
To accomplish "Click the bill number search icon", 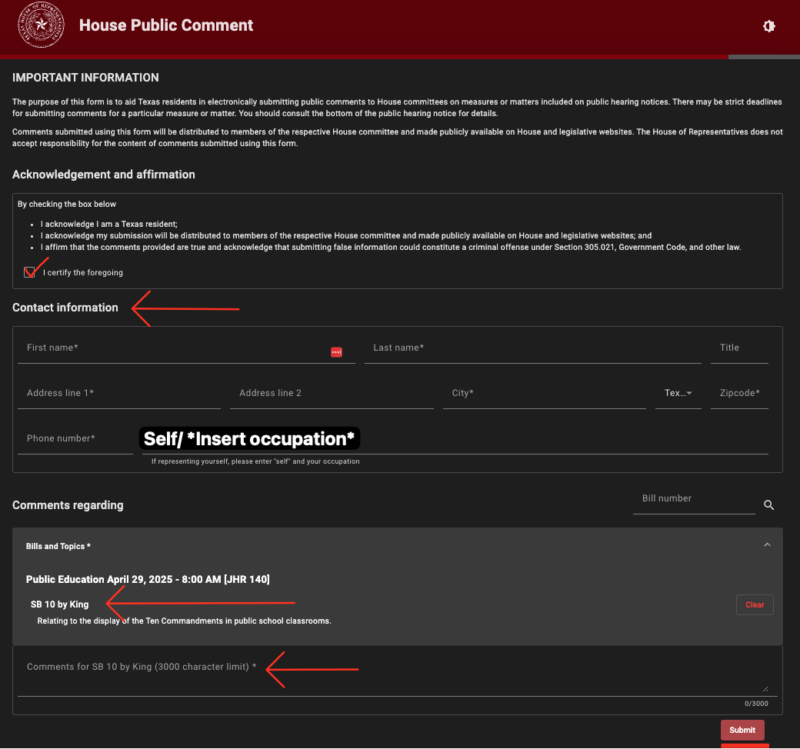I will [769, 505].
